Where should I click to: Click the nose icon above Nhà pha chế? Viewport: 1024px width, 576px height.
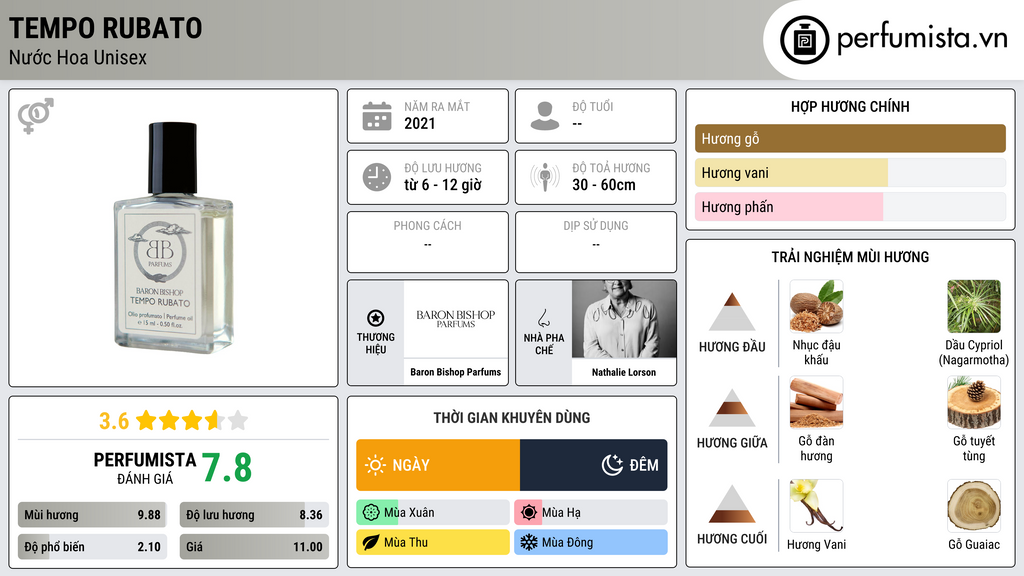click(x=543, y=318)
